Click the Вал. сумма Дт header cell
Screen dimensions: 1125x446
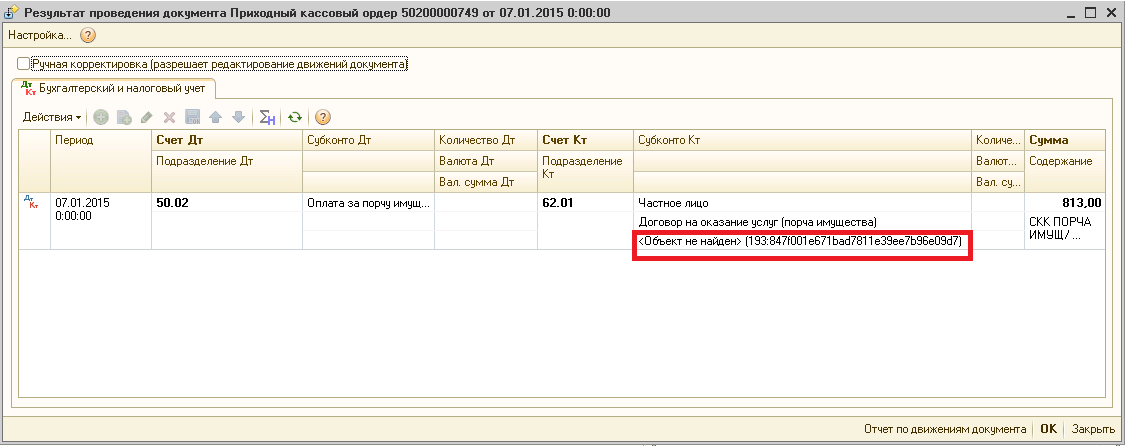[486, 182]
